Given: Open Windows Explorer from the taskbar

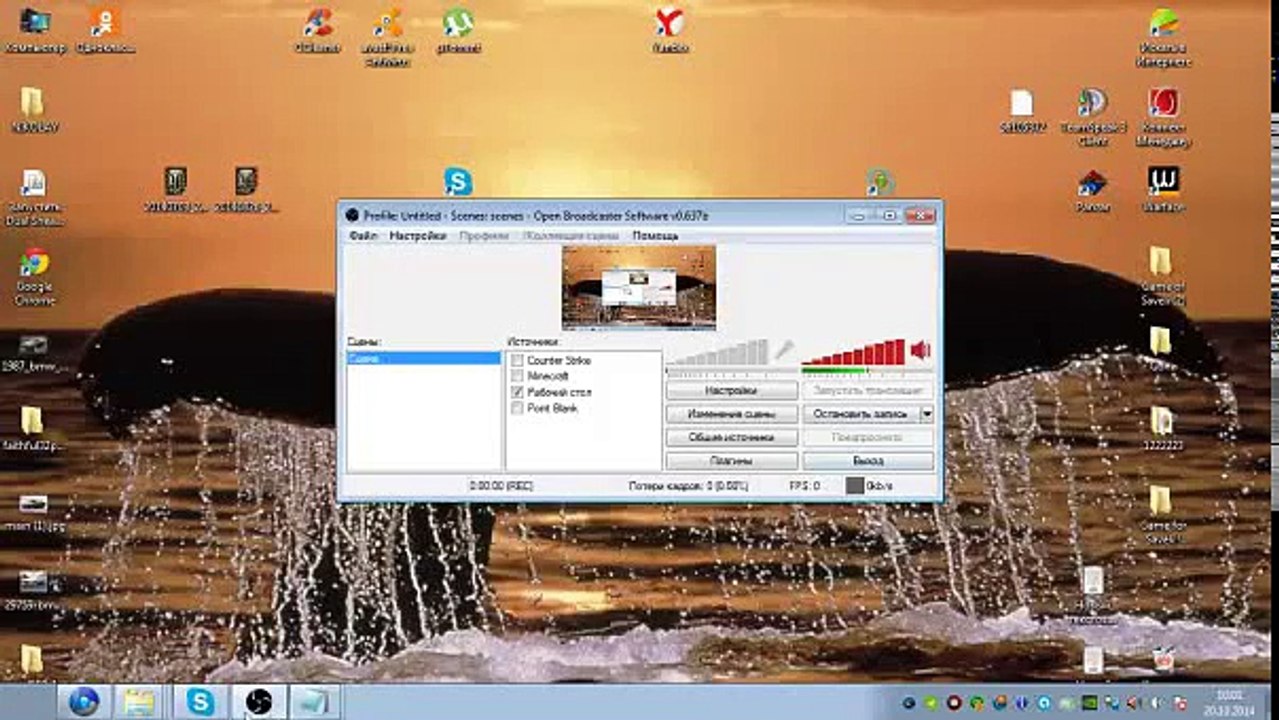Looking at the screenshot, I should tap(141, 701).
